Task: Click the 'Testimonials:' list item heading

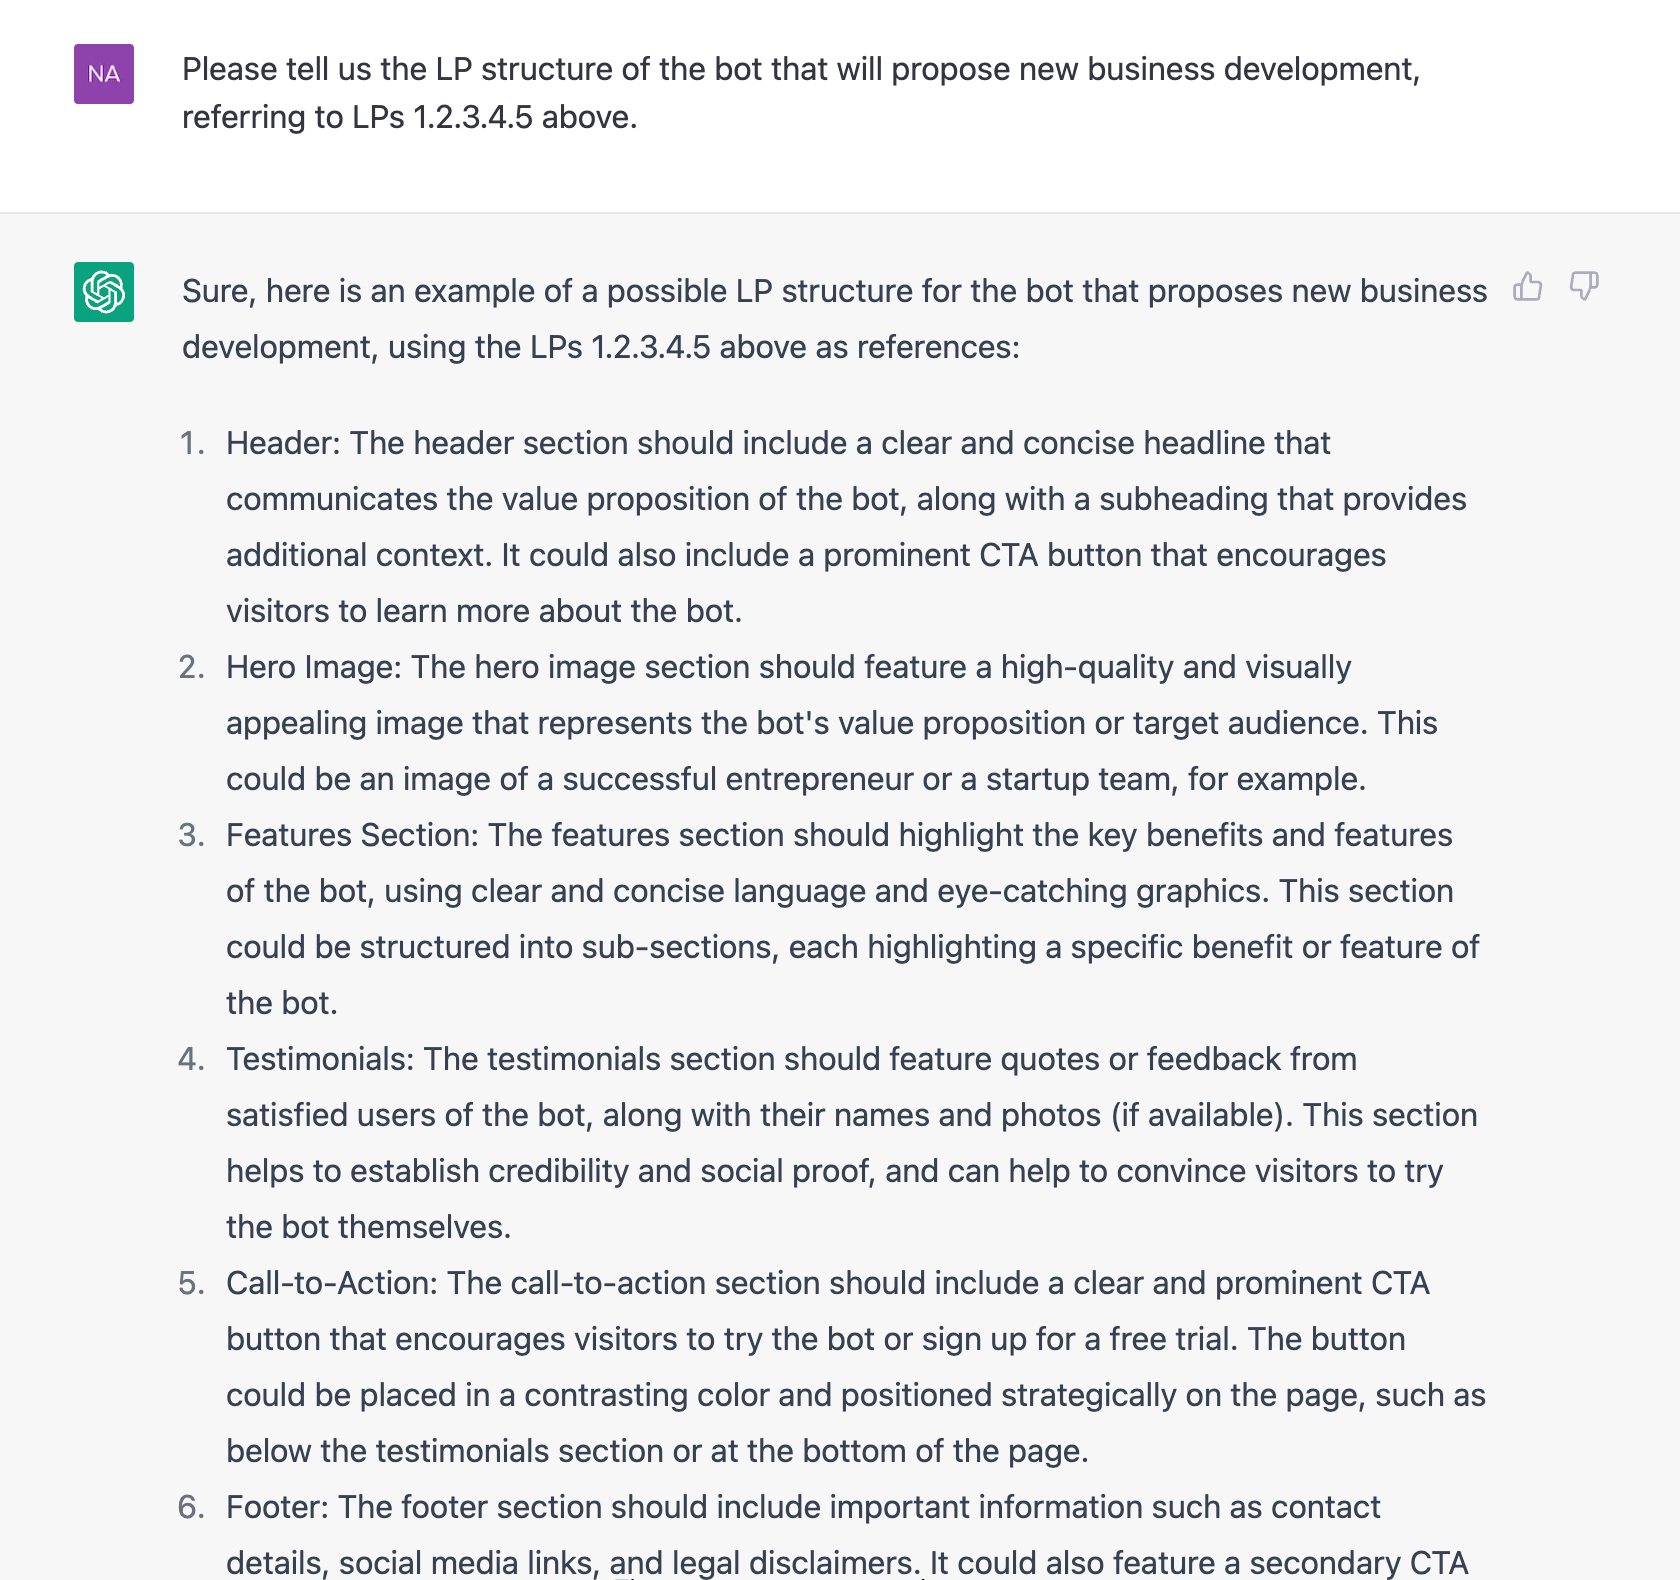Action: 320,1059
